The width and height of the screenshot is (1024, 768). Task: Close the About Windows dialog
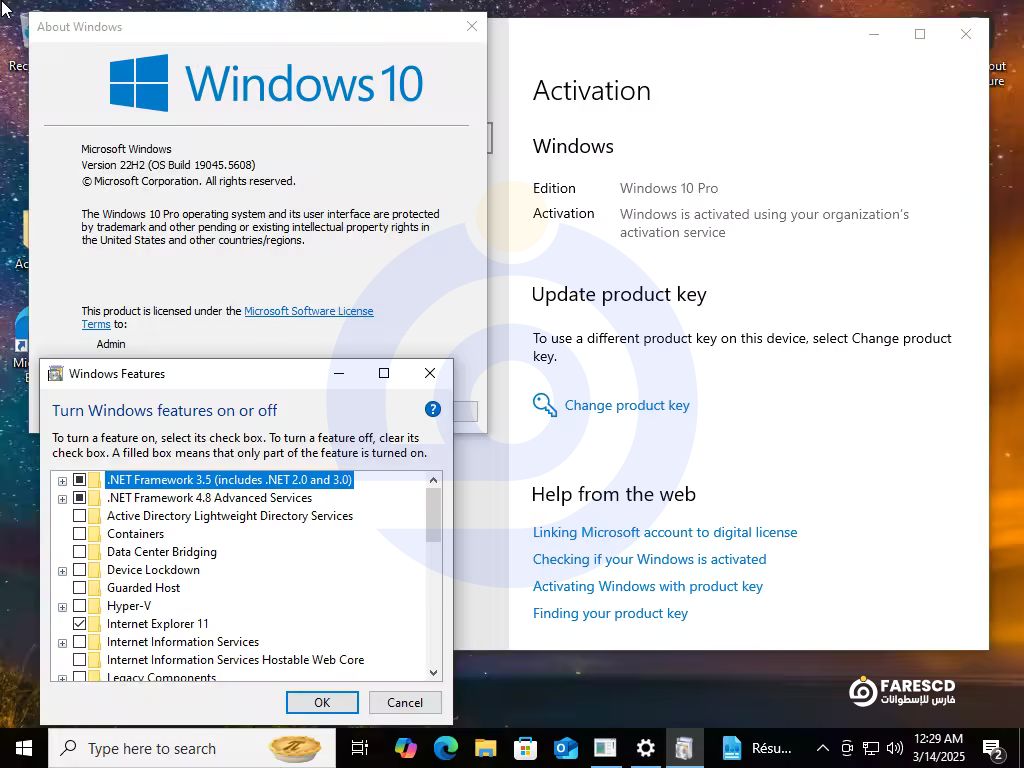pyautogui.click(x=472, y=26)
